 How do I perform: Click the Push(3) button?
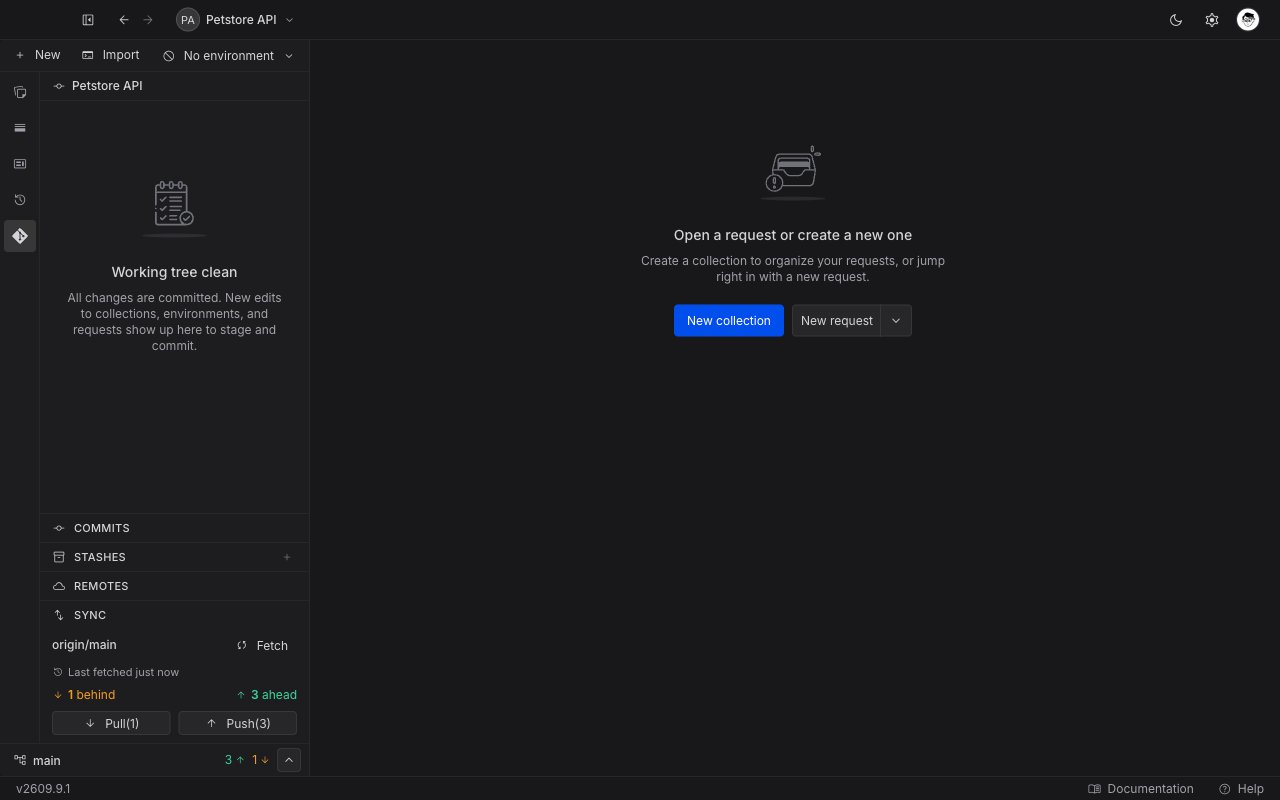[x=238, y=723]
